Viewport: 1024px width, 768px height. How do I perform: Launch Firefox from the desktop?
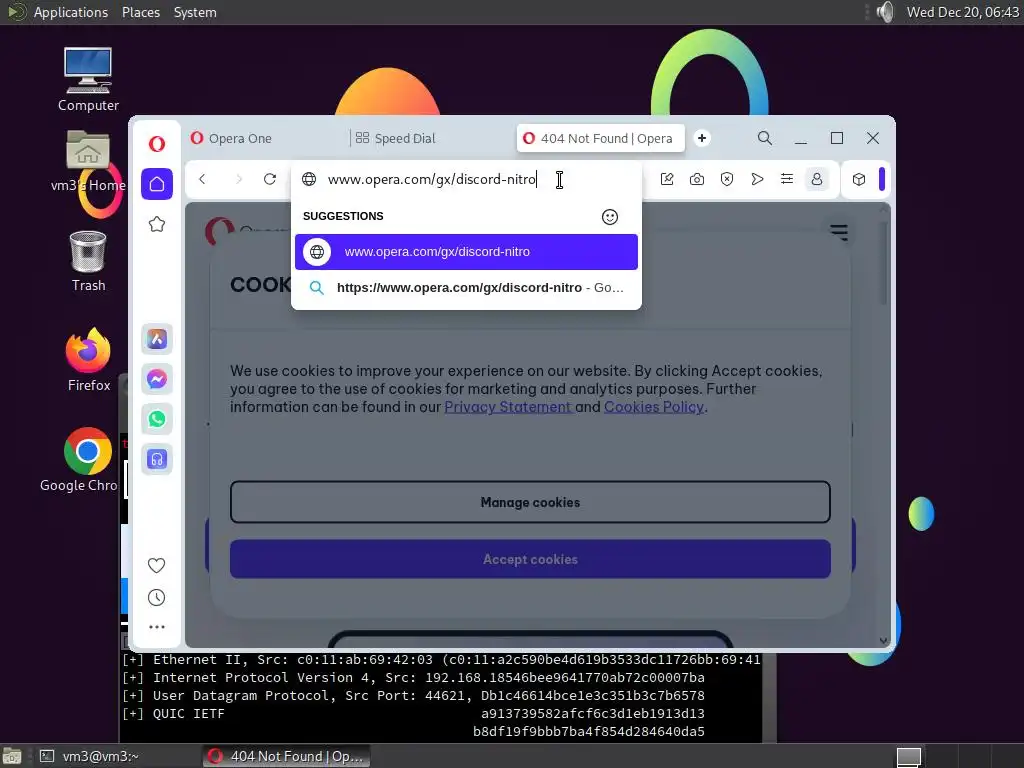(89, 360)
